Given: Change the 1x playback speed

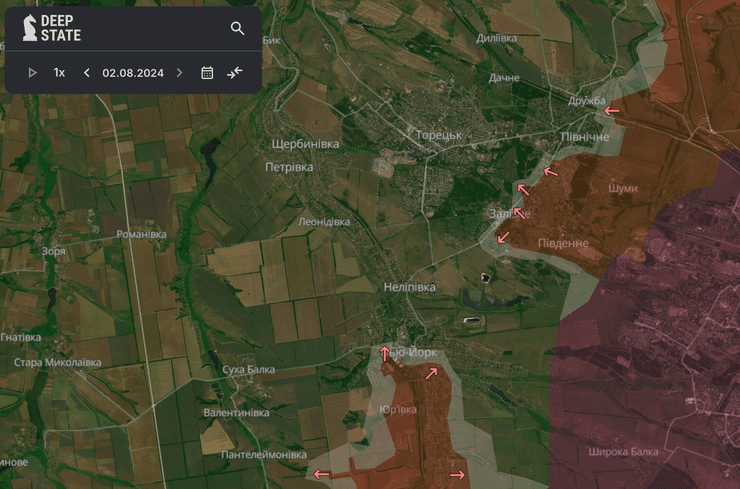Looking at the screenshot, I should 59,73.
